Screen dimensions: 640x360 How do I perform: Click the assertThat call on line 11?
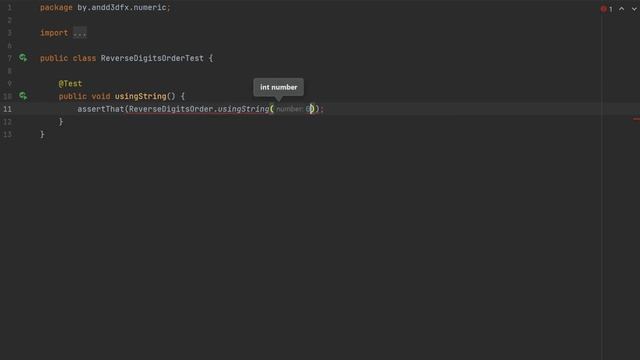click(x=101, y=109)
